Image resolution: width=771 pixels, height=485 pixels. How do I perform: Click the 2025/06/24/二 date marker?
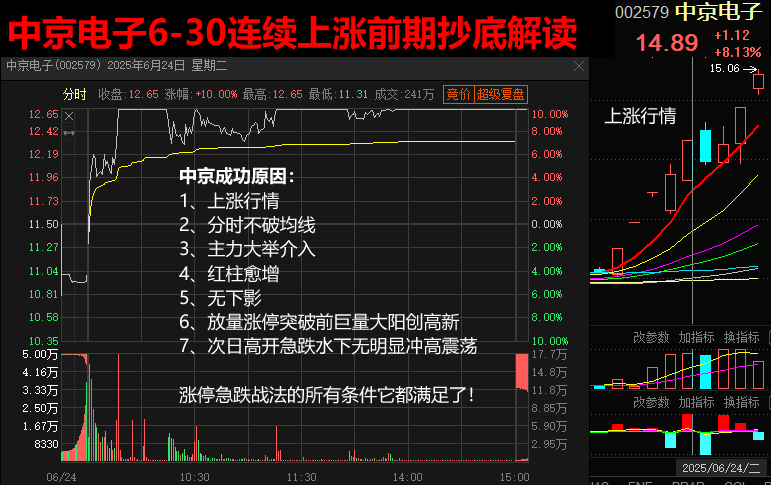tap(721, 468)
